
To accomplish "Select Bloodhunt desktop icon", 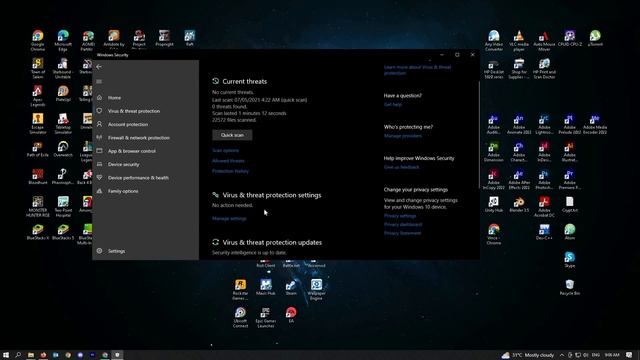I will pos(38,177).
